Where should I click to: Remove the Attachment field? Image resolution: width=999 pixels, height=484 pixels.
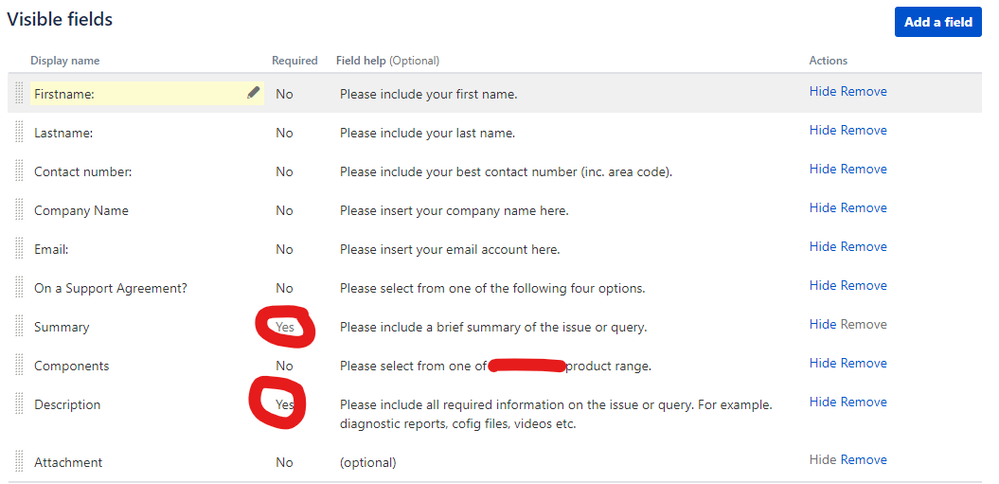[x=863, y=460]
